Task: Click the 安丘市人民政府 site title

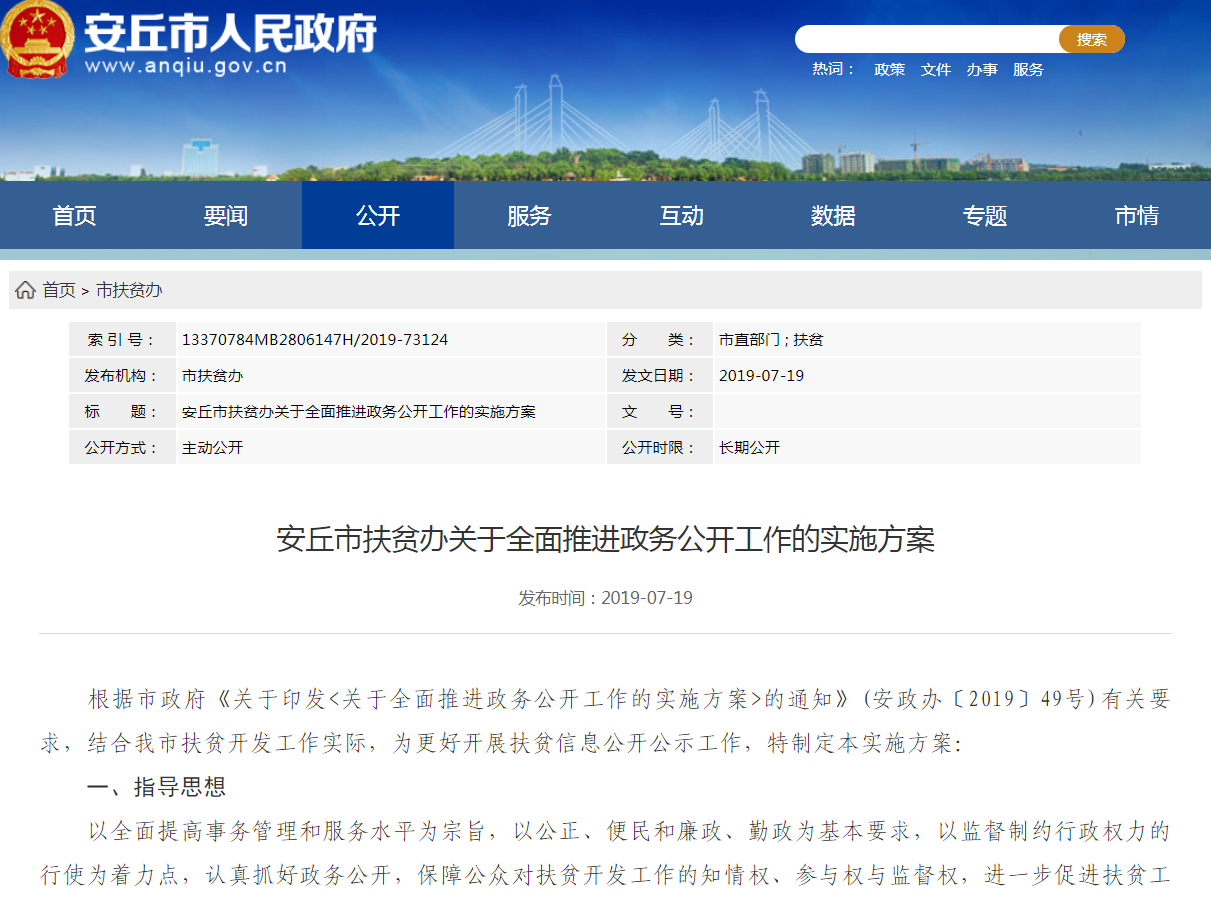Action: (x=230, y=33)
